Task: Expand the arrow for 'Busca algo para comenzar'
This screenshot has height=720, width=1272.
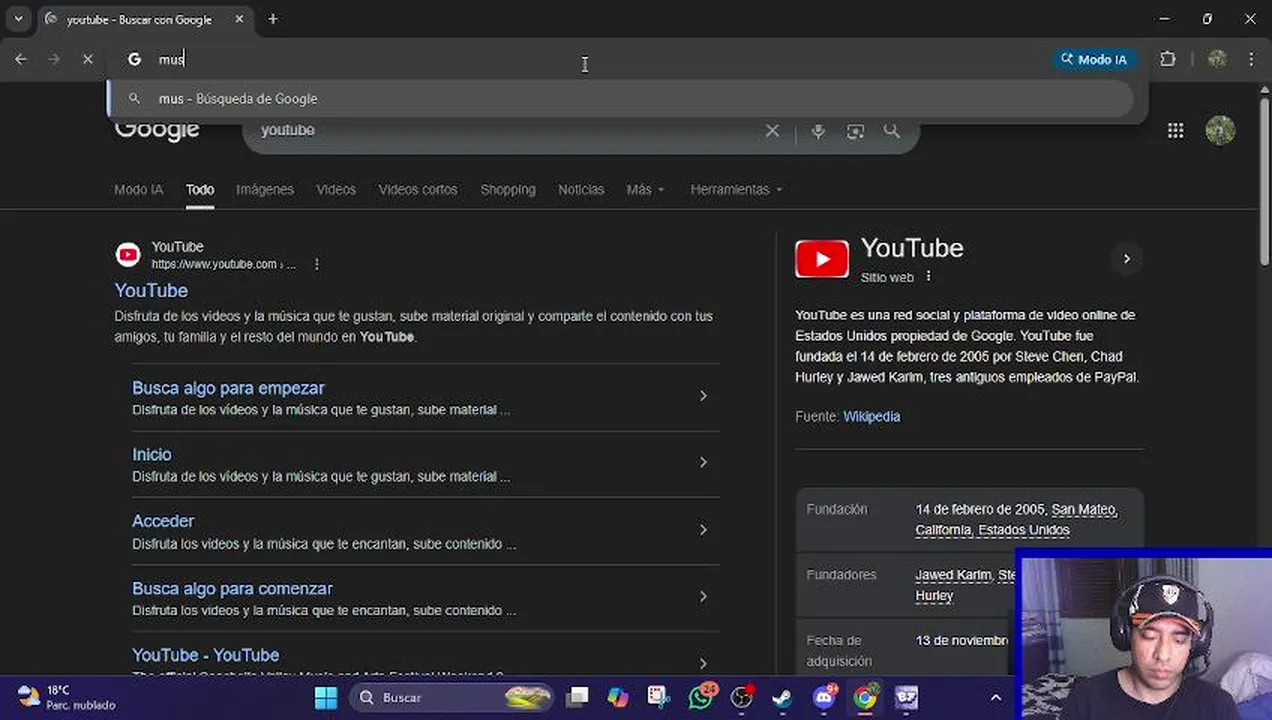Action: tap(703, 597)
